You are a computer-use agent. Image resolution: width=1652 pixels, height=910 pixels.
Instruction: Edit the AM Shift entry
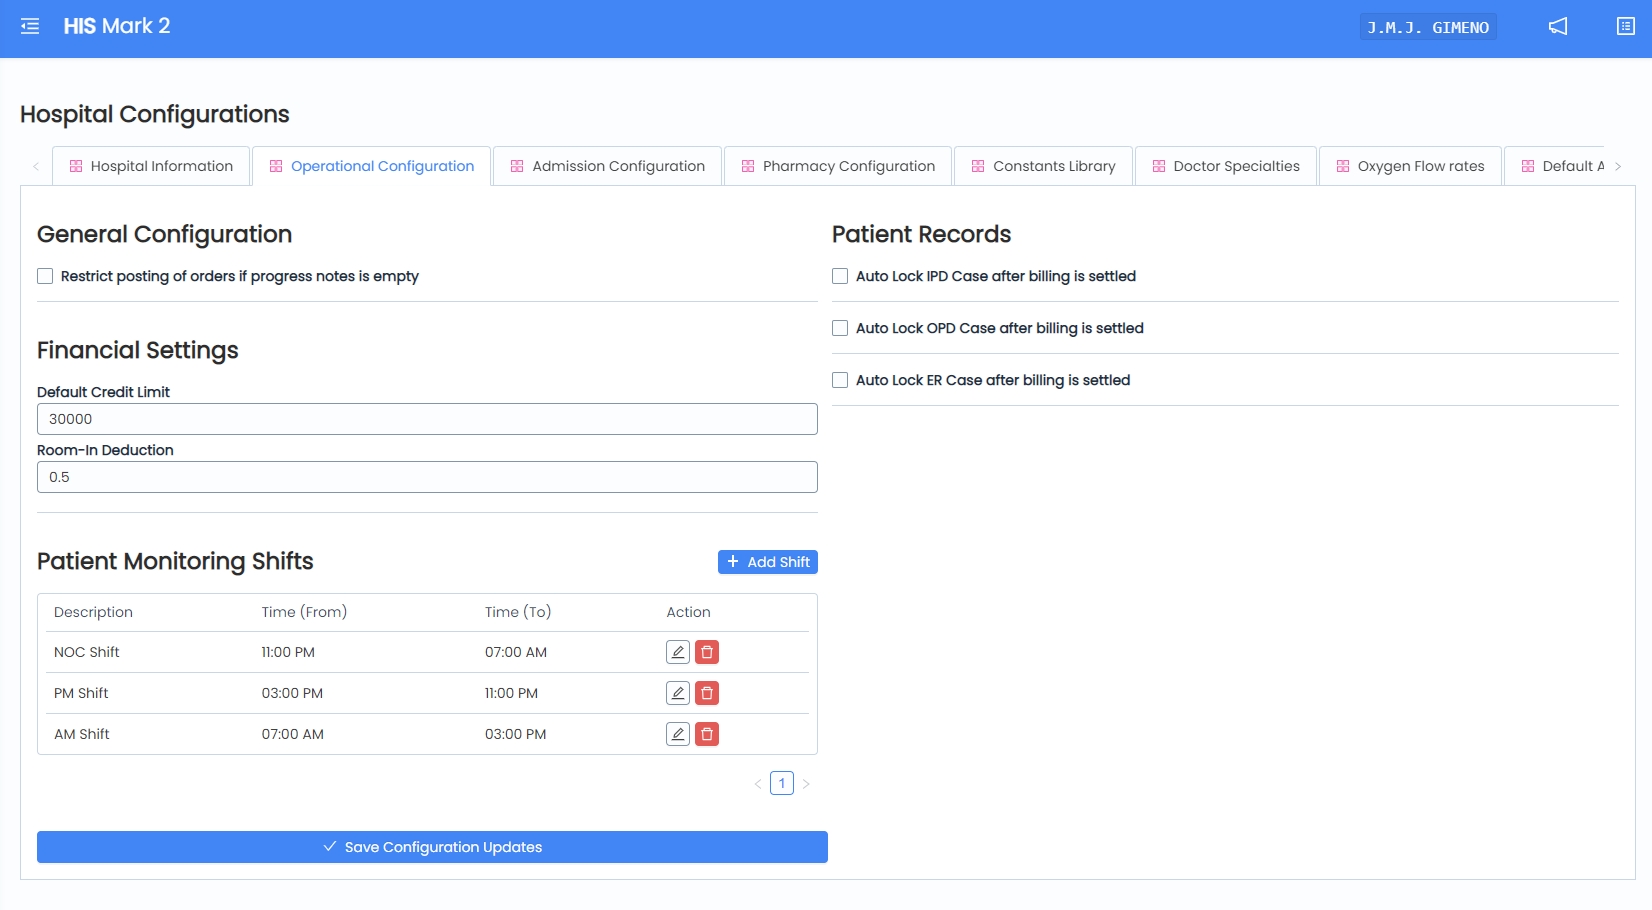(678, 734)
